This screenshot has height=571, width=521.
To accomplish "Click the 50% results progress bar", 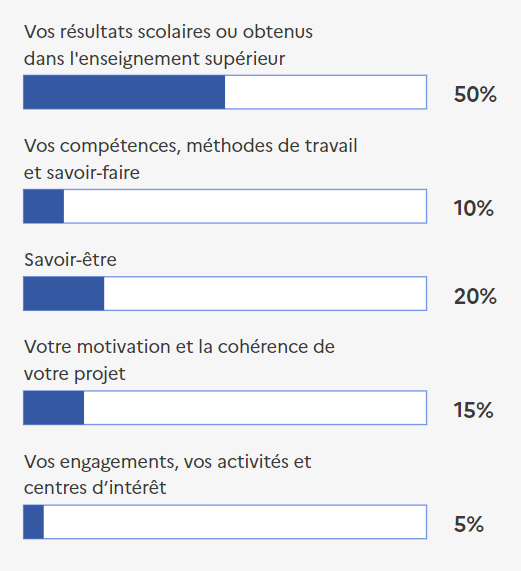I will (x=225, y=92).
